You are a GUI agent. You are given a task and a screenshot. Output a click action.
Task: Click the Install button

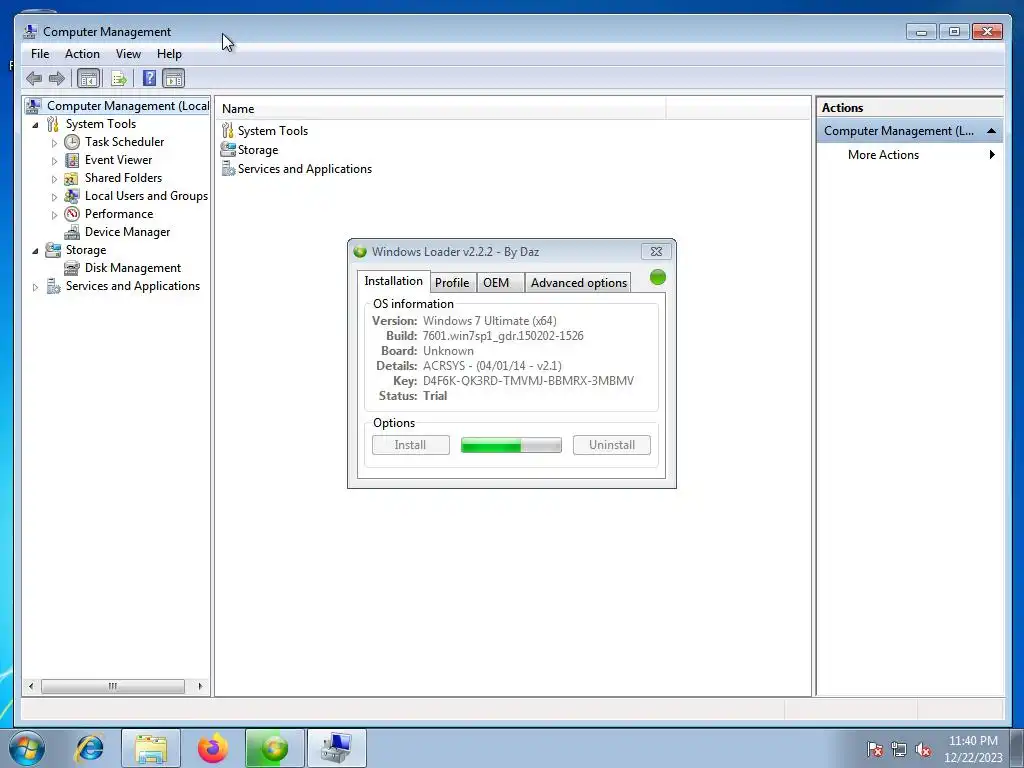tap(411, 445)
